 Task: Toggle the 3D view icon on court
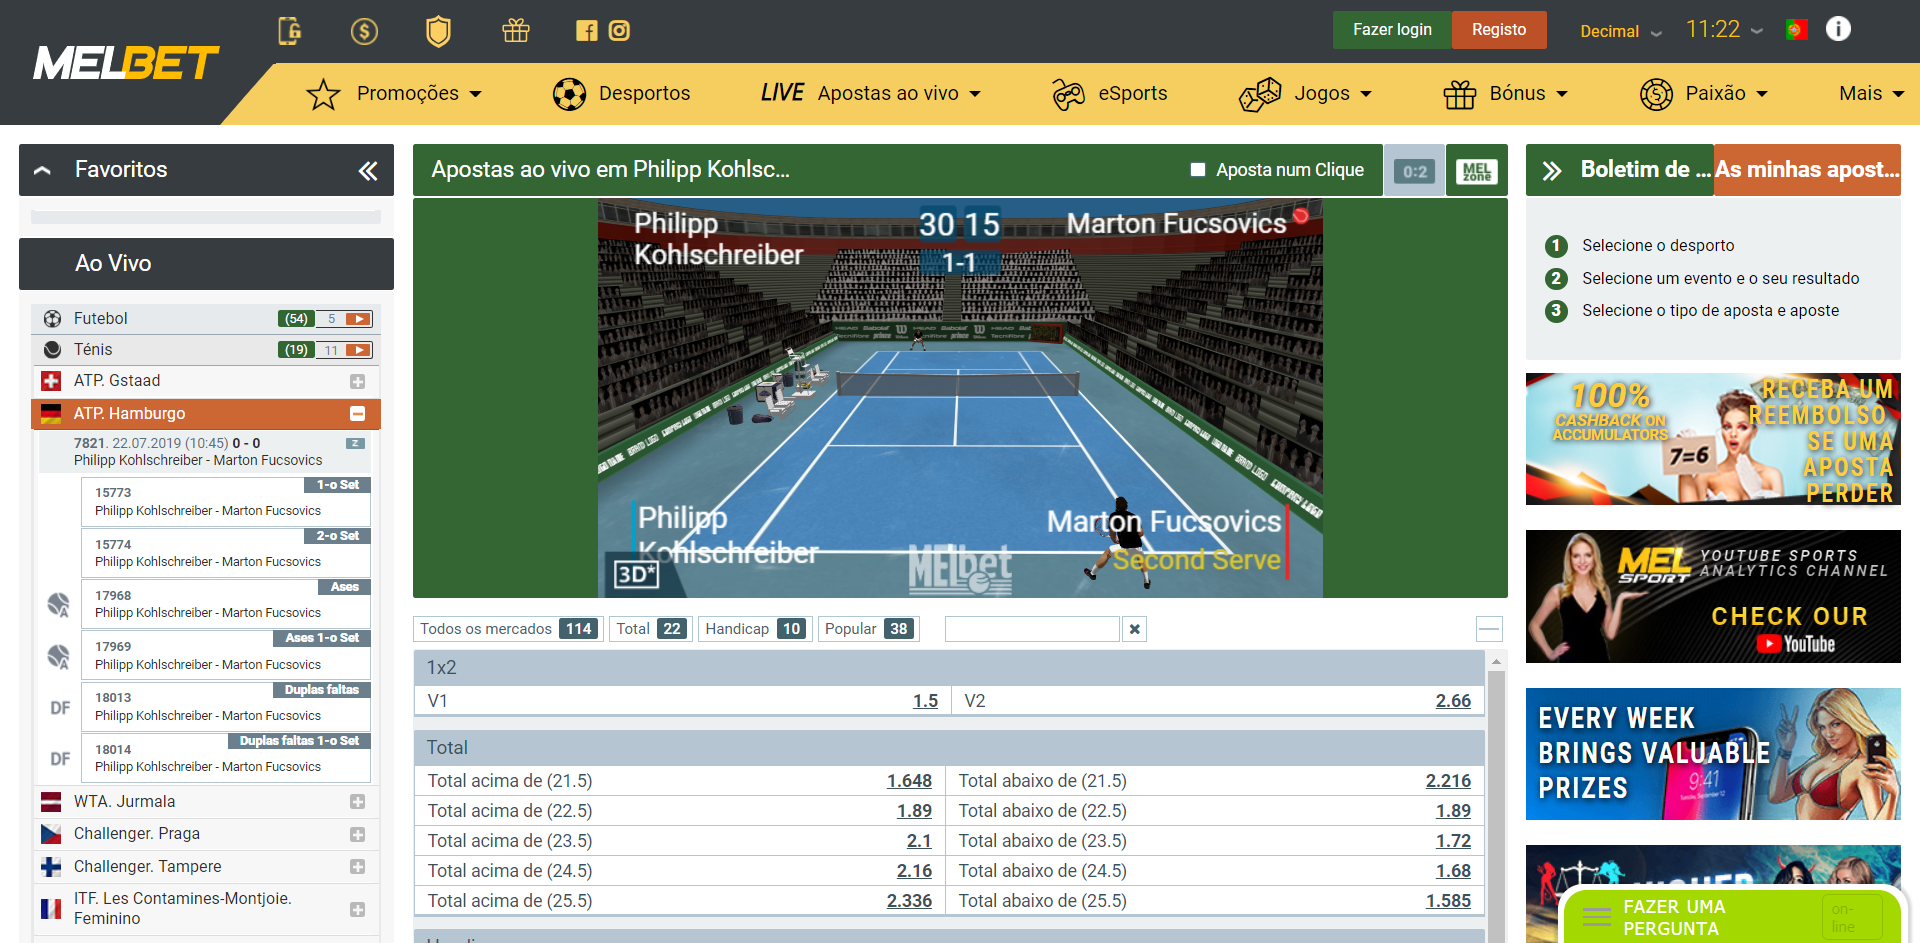[636, 574]
